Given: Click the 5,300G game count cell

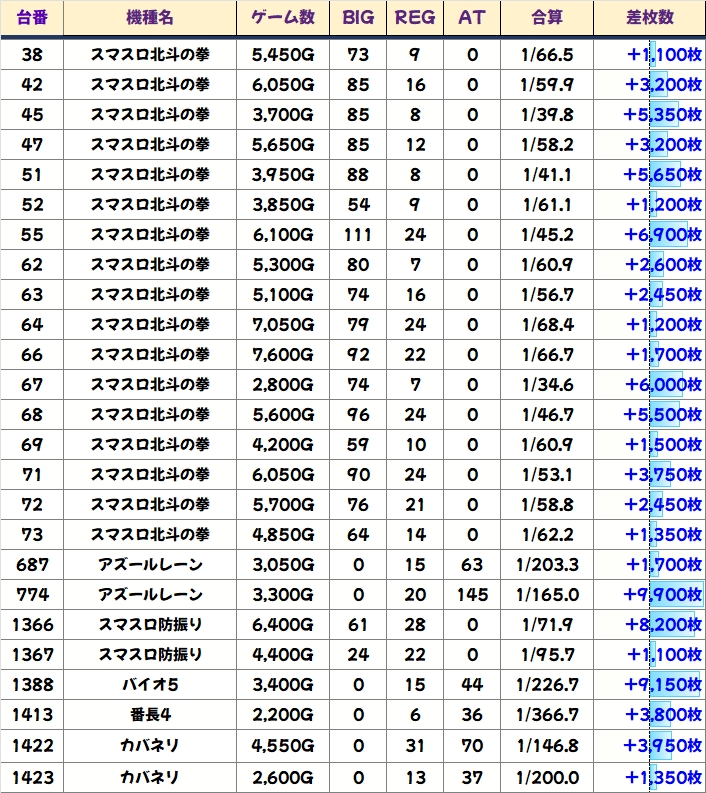Looking at the screenshot, I should coord(283,265).
